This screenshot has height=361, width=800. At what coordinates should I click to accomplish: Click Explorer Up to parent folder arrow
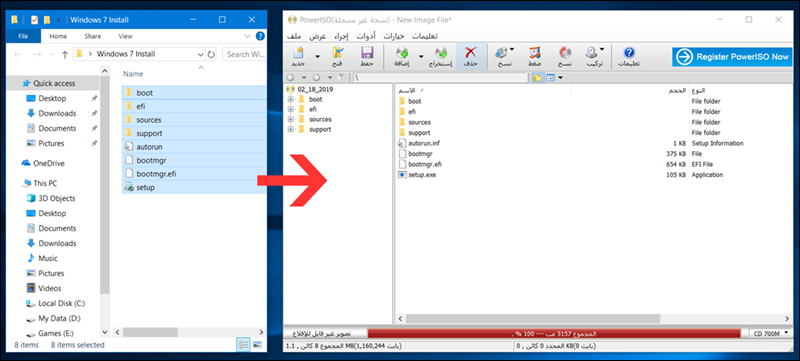click(x=65, y=54)
